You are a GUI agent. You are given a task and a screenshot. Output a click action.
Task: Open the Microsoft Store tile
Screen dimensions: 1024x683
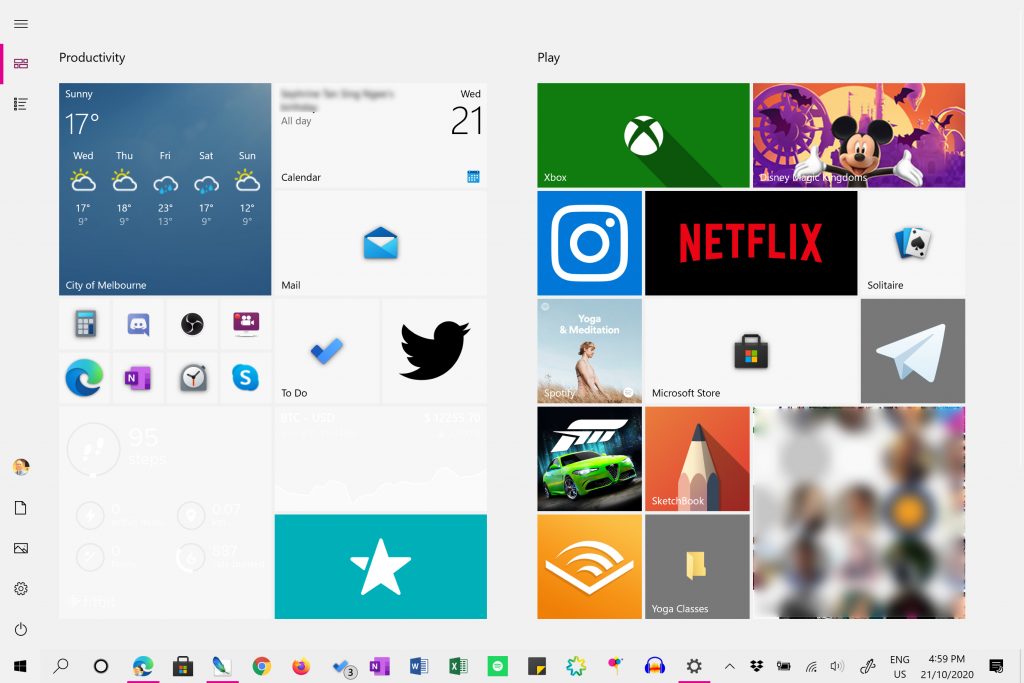pos(751,351)
